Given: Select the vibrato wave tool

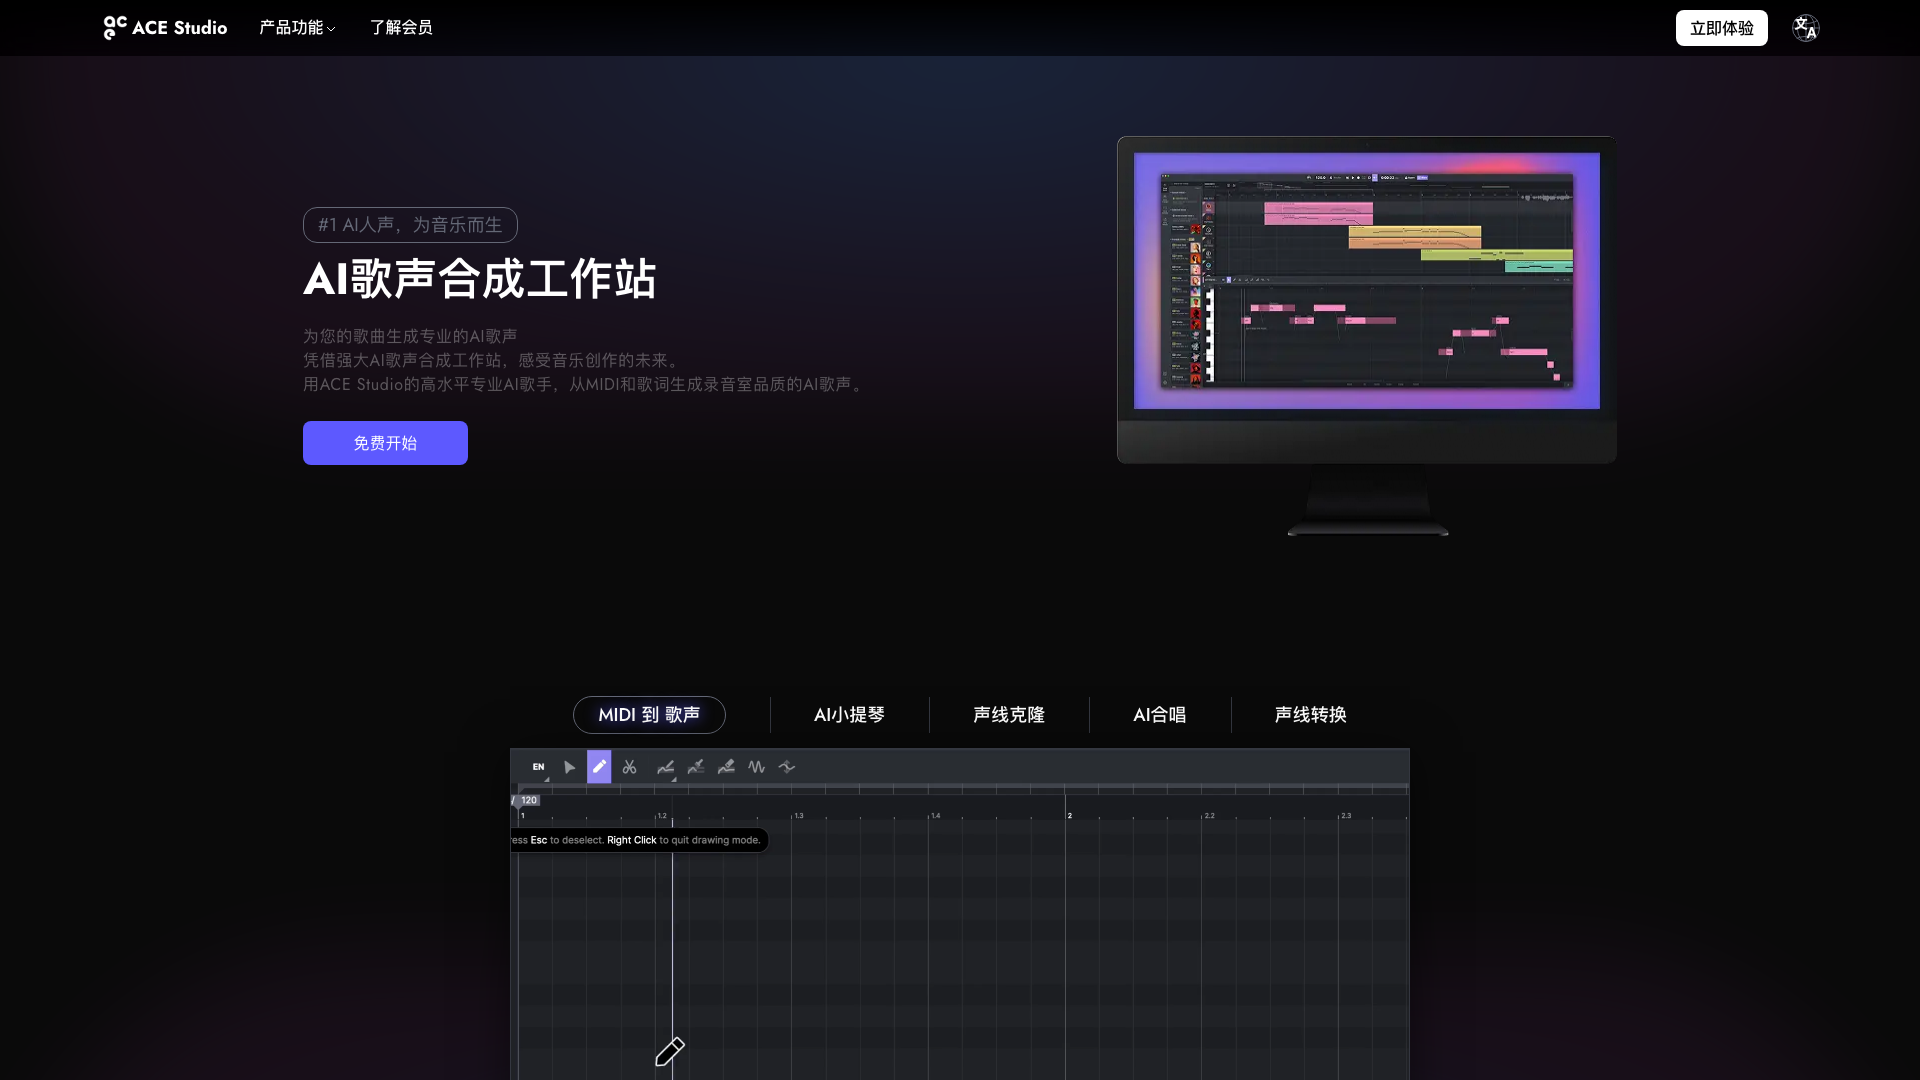Looking at the screenshot, I should [756, 767].
